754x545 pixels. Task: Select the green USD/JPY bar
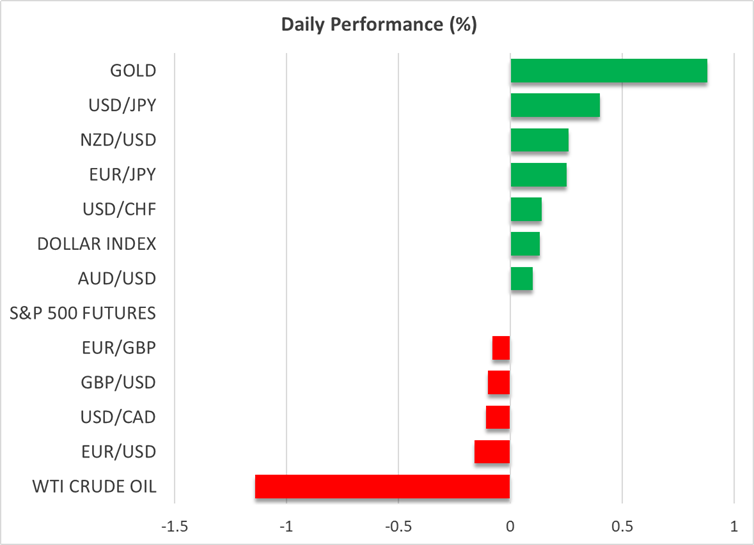coord(555,106)
